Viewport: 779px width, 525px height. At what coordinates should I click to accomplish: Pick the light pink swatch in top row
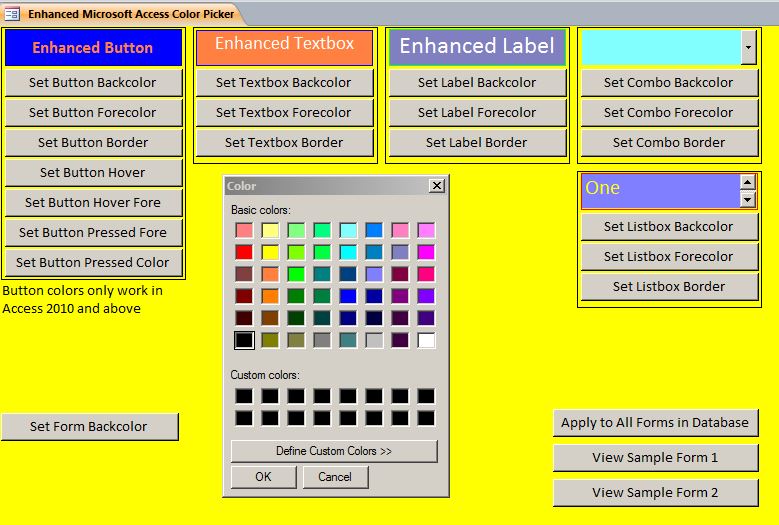coord(244,230)
